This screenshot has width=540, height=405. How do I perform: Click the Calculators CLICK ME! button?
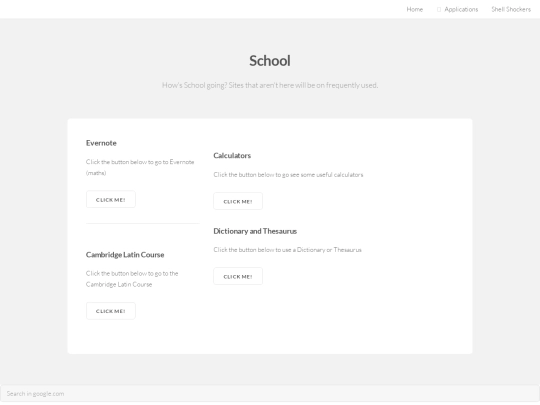pyautogui.click(x=238, y=201)
